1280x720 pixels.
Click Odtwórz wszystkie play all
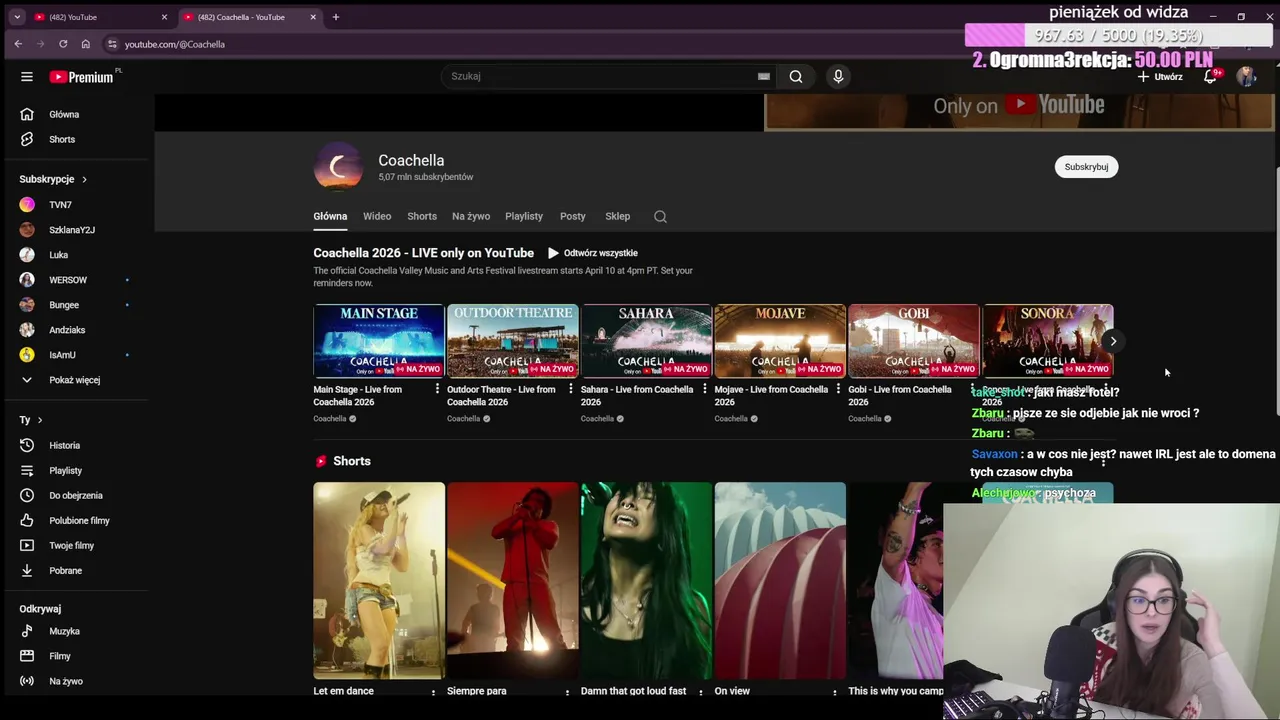[593, 253]
